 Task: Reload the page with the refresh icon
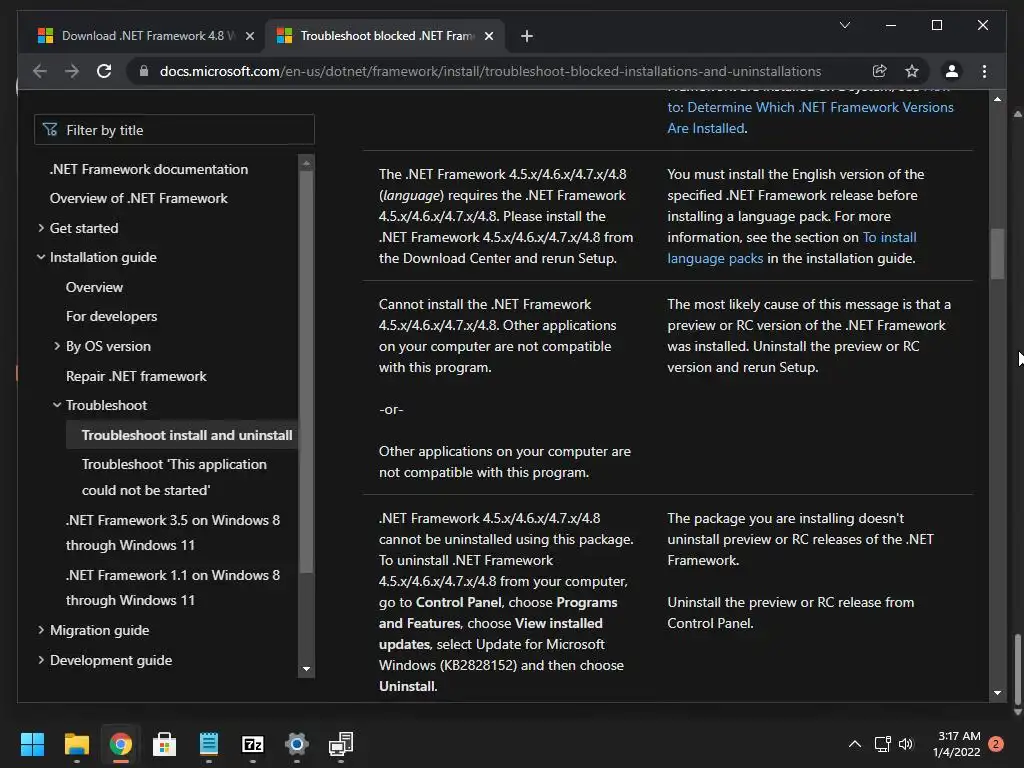coord(104,71)
